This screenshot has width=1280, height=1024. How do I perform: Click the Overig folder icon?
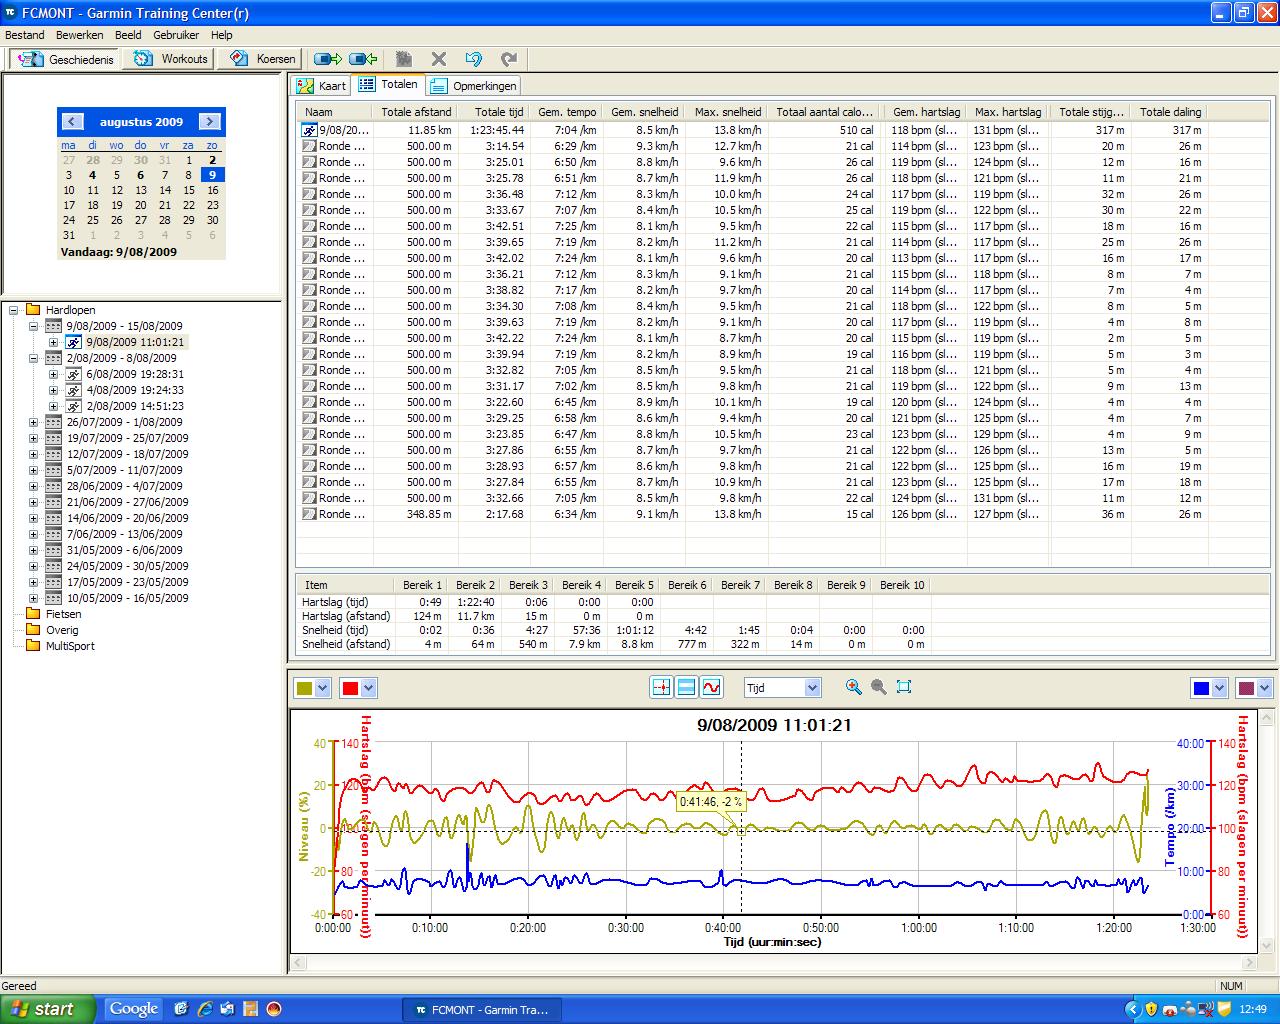pyautogui.click(x=33, y=630)
